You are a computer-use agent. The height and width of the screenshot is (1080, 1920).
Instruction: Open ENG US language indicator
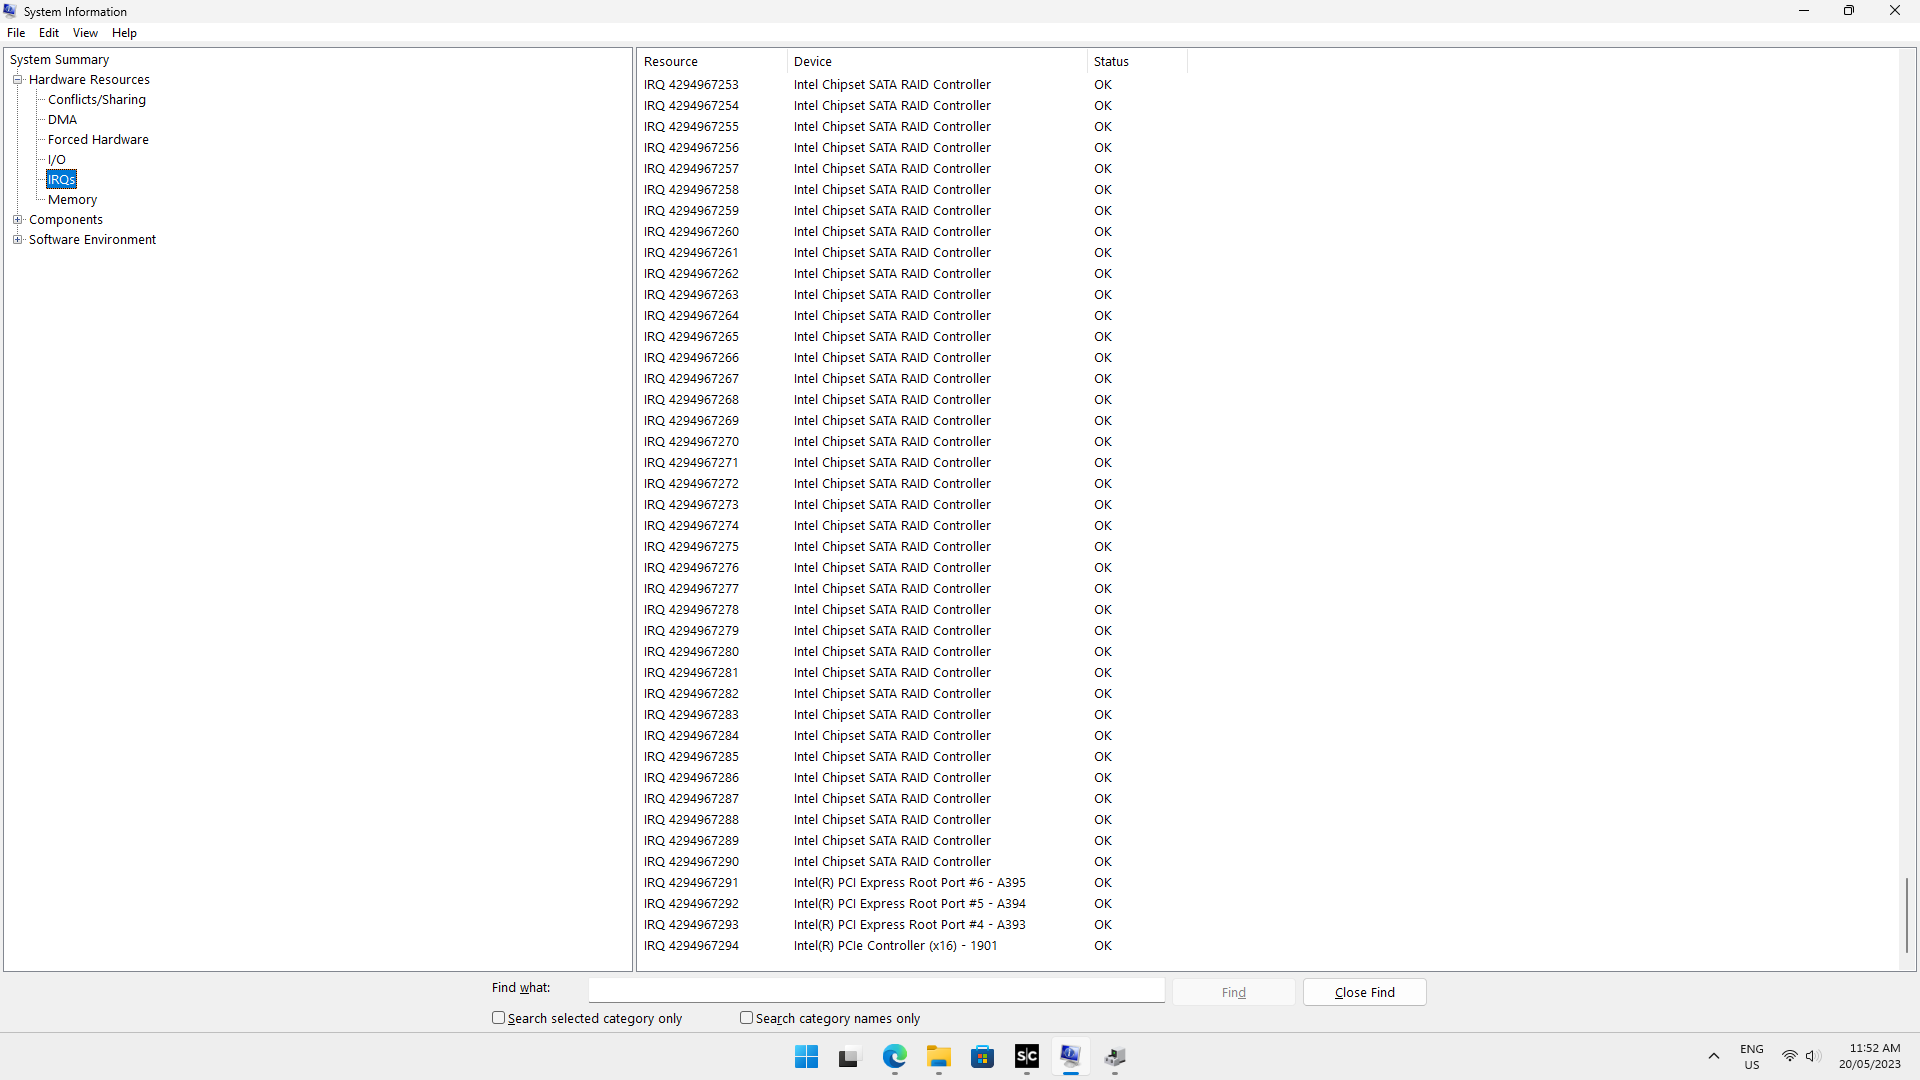pyautogui.click(x=1751, y=1057)
